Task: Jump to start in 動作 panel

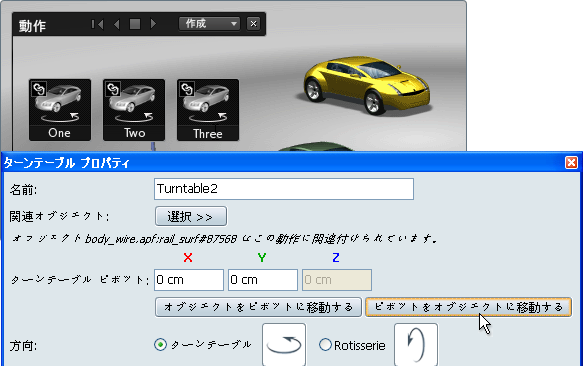Action: pos(97,24)
